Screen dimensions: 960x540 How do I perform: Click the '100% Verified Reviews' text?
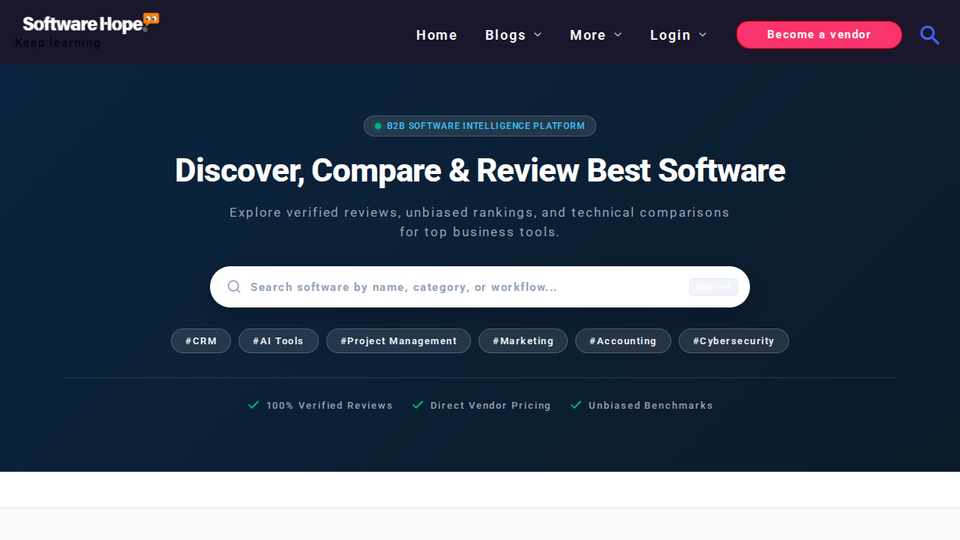[329, 405]
